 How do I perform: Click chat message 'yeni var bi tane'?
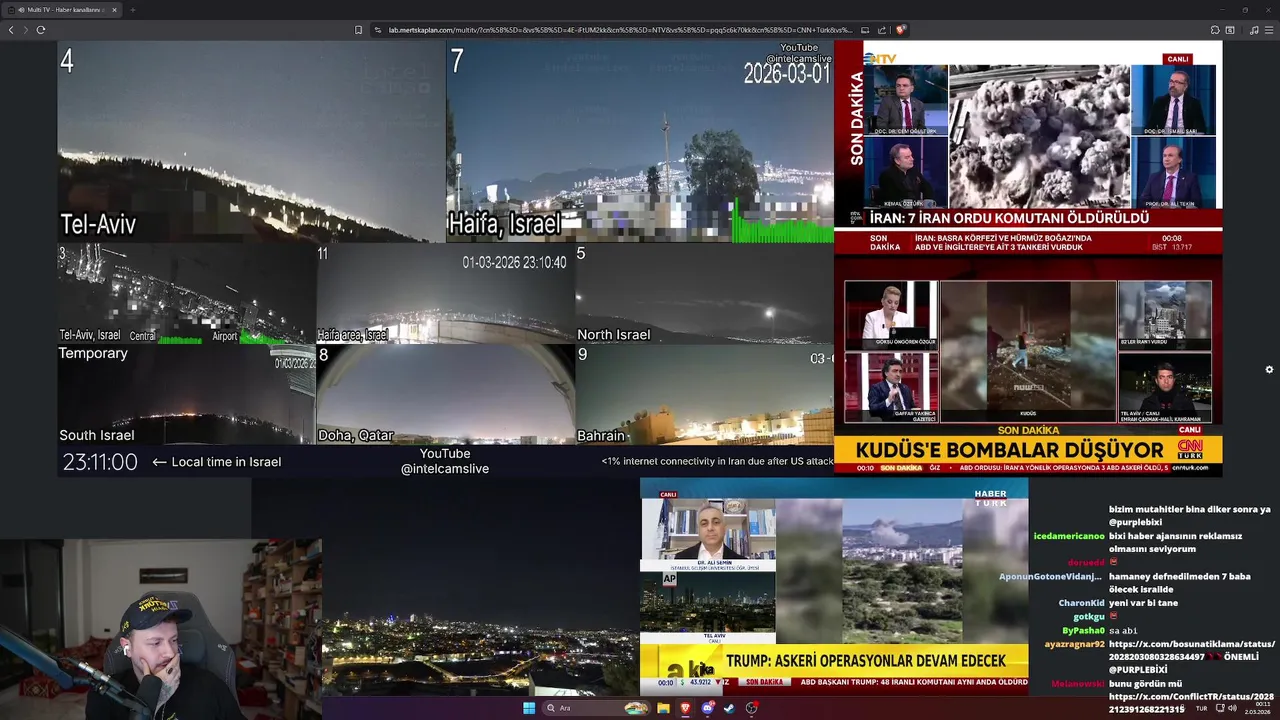1143,603
